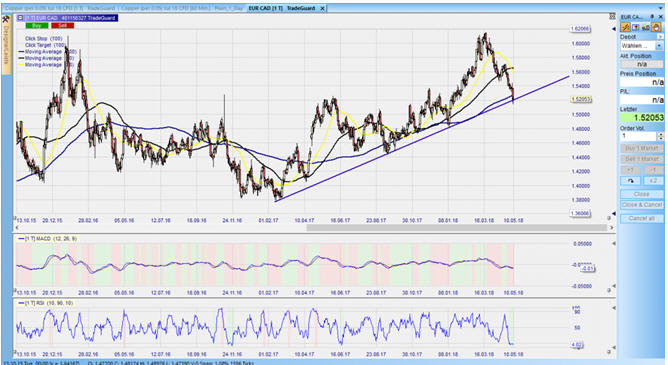Click the yellow 1.52053 current price label
This screenshot has width=668, height=365.
click(x=581, y=99)
